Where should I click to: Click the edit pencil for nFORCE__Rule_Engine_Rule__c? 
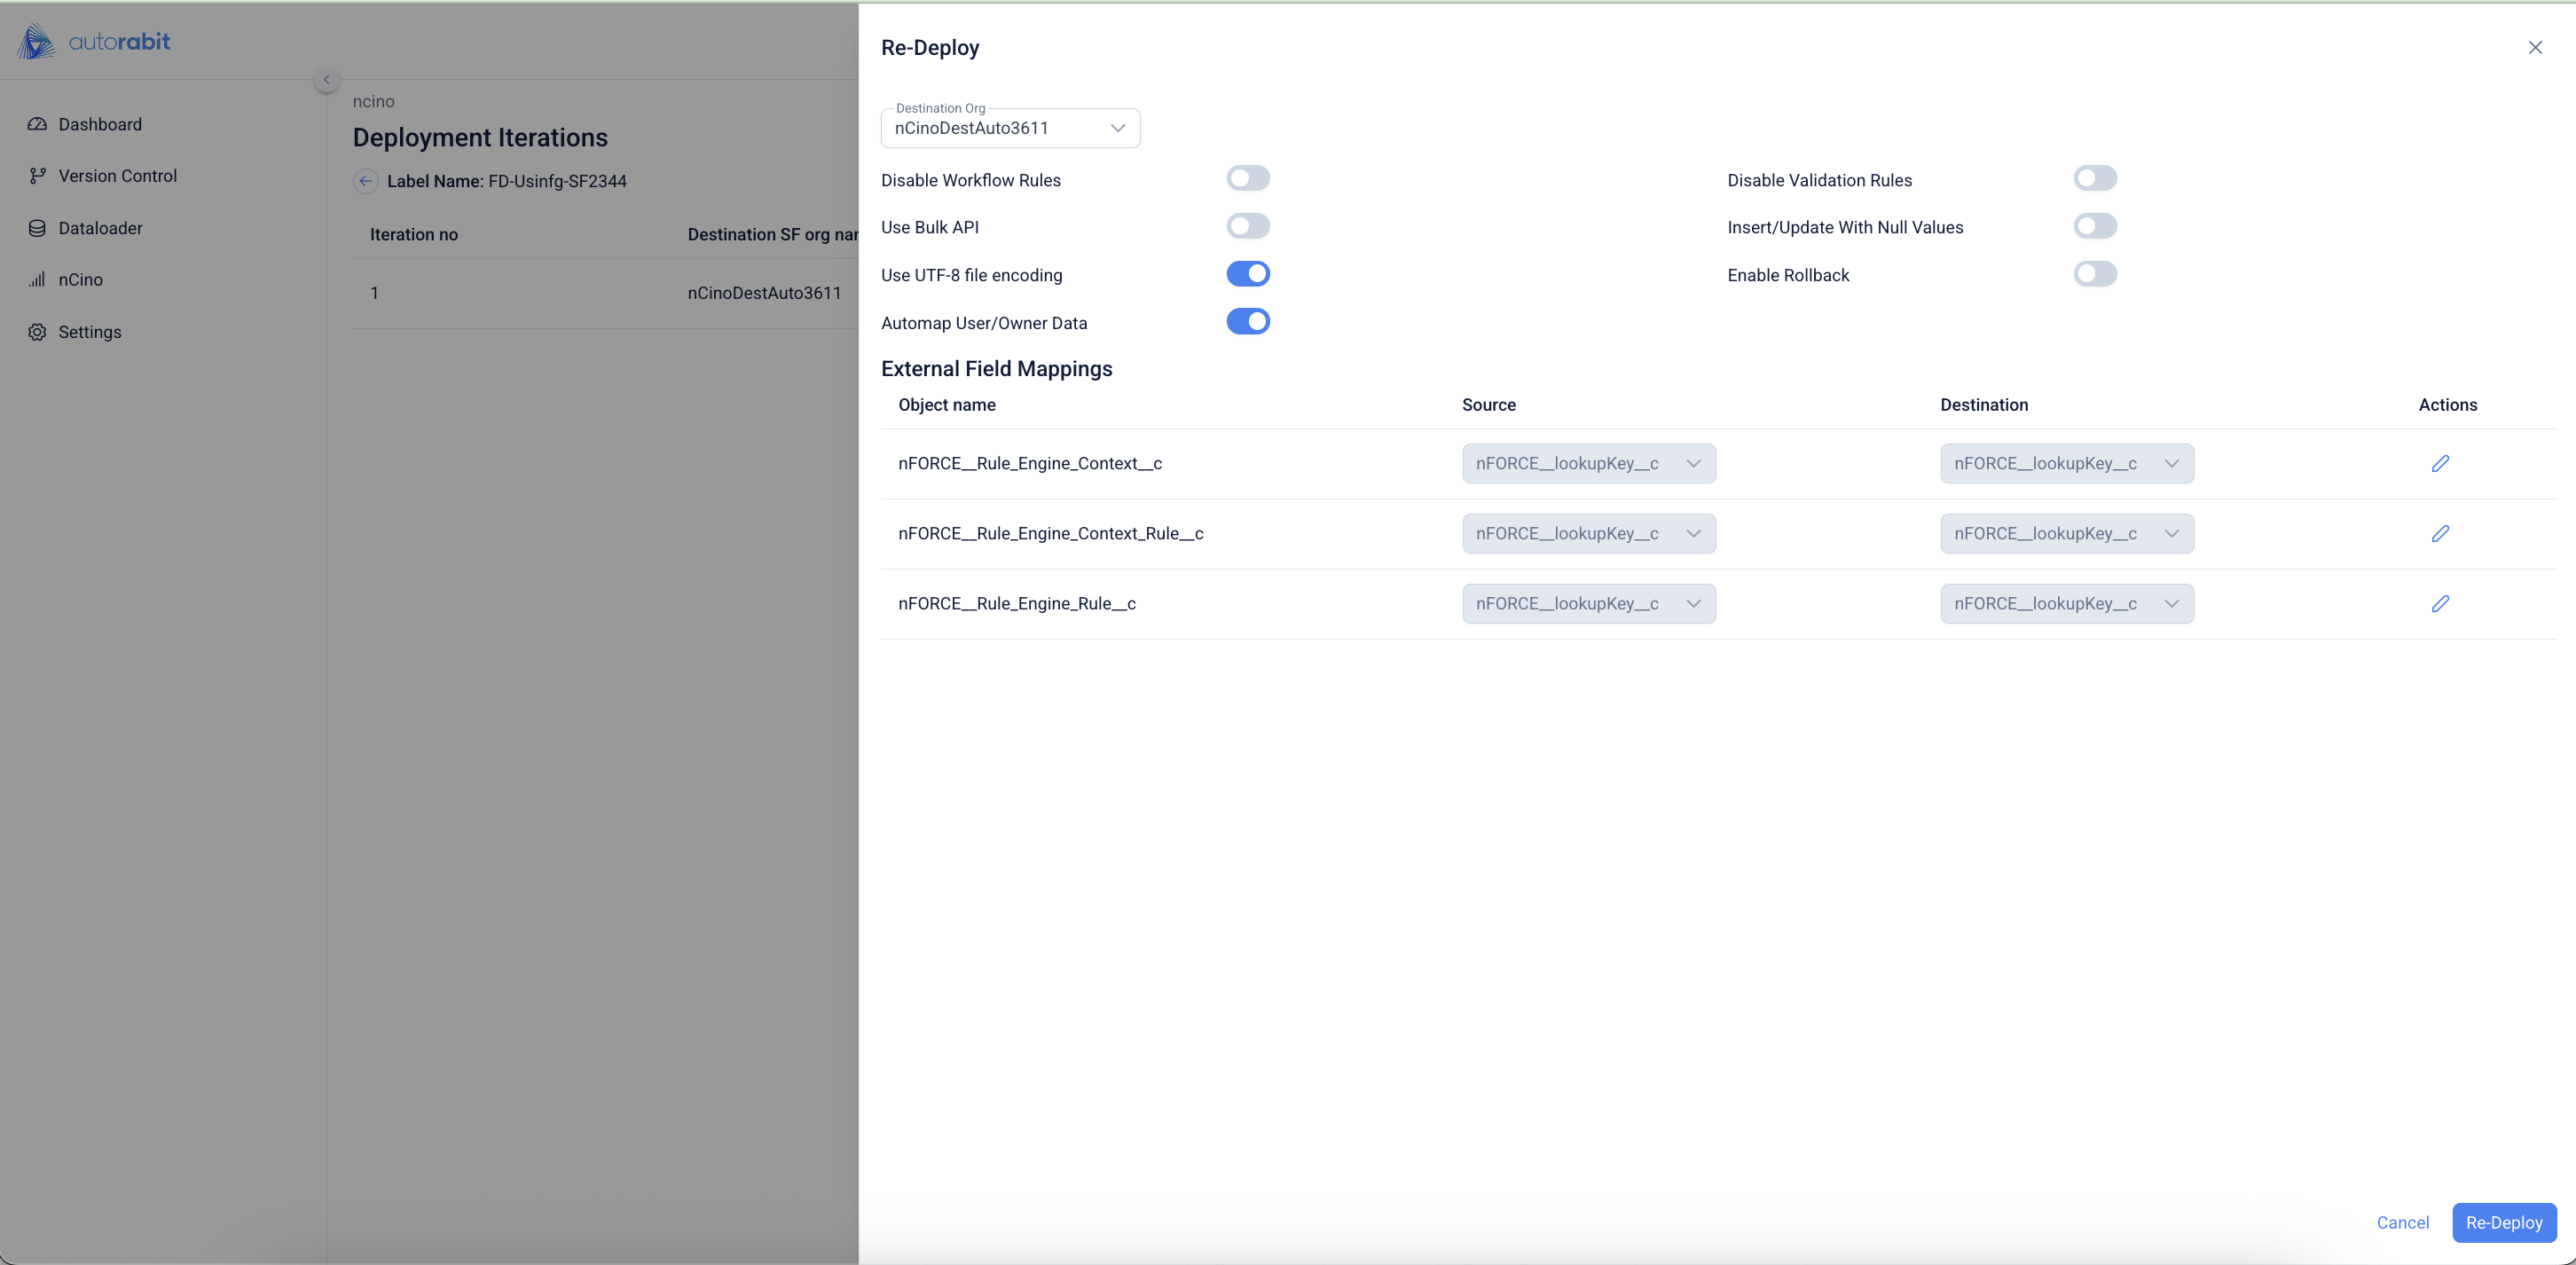tap(2440, 603)
